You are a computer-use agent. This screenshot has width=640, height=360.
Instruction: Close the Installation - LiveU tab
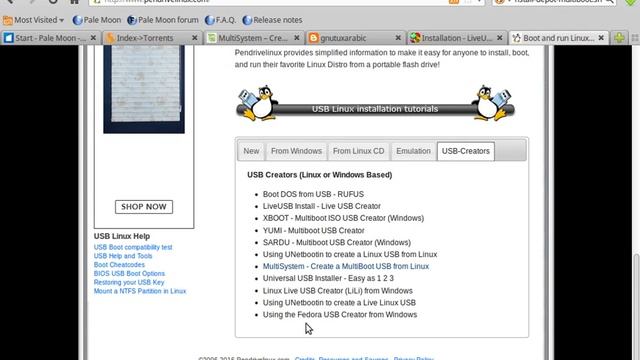[500, 38]
